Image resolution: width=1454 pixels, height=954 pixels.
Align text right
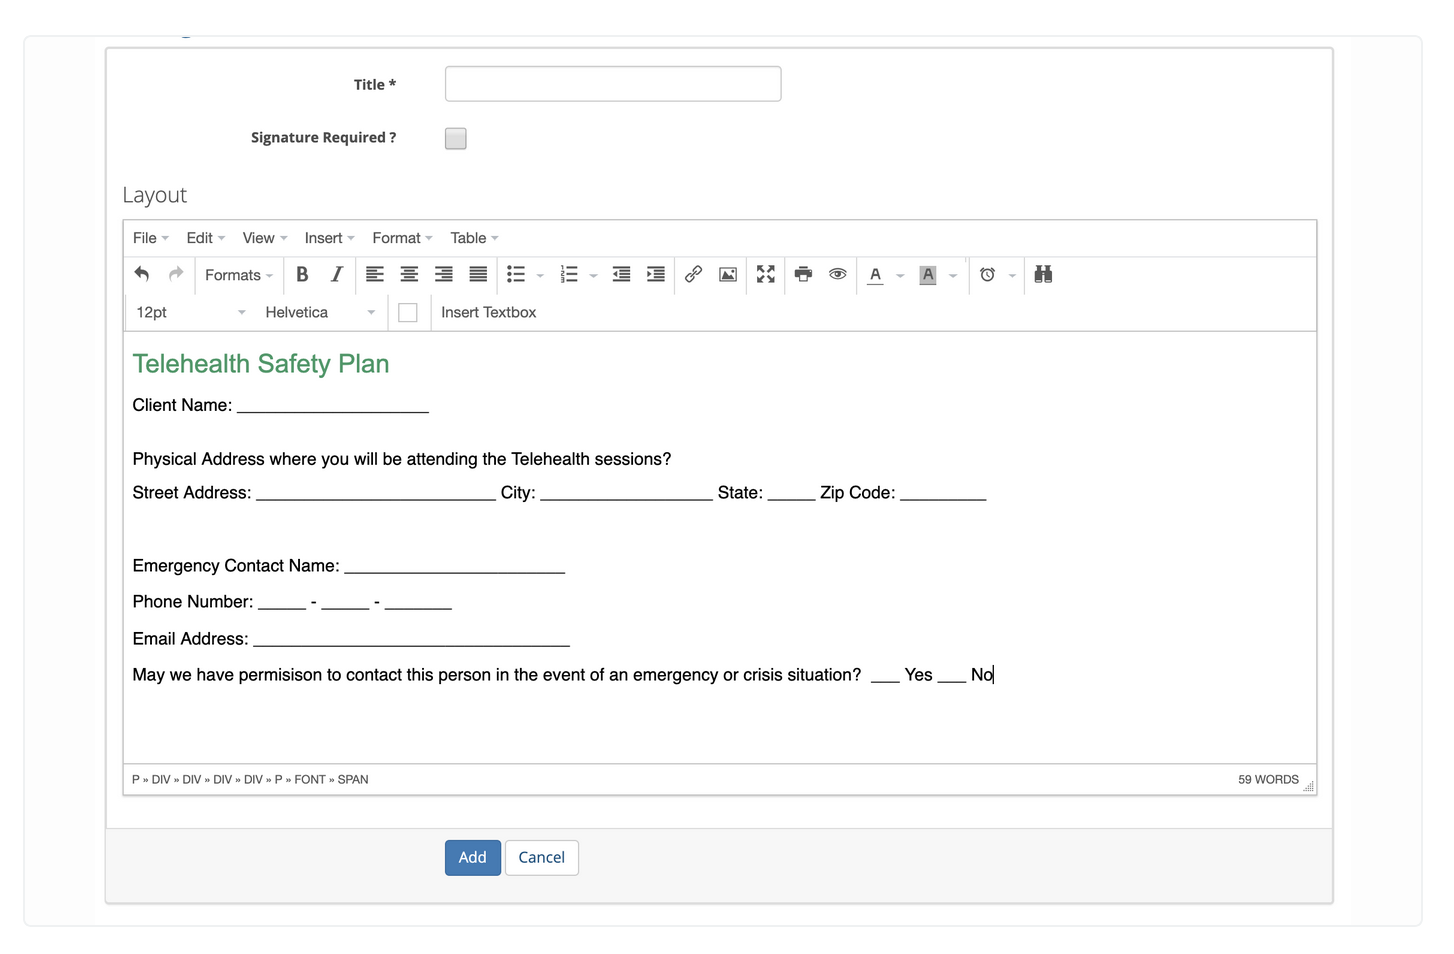pyautogui.click(x=444, y=274)
